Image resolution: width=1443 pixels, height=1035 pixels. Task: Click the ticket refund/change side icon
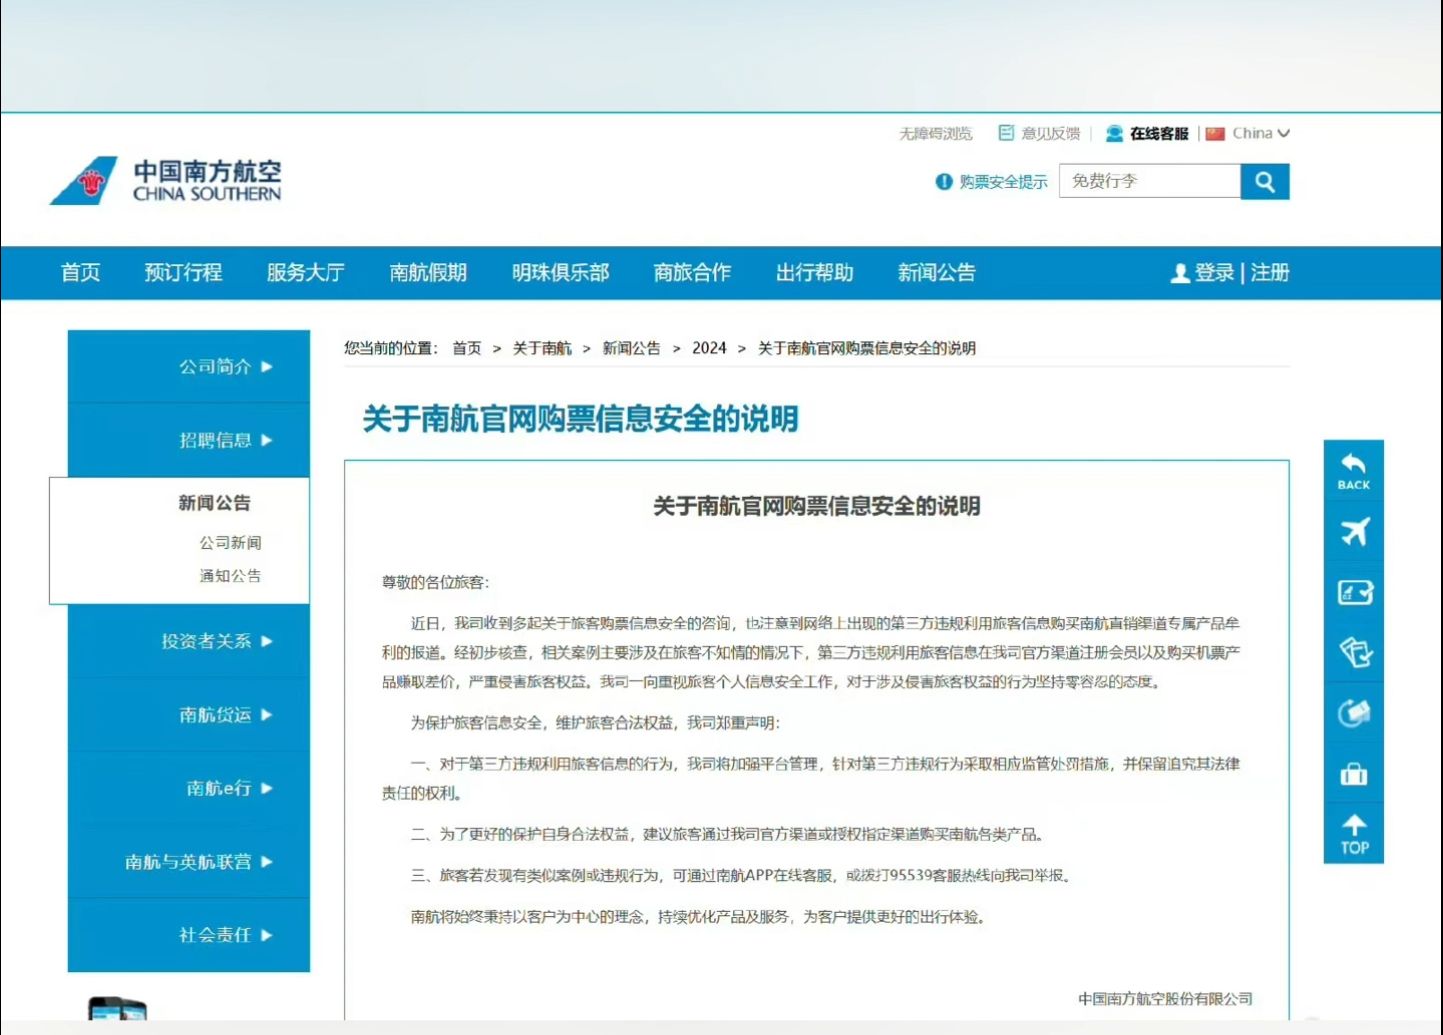pyautogui.click(x=1353, y=713)
